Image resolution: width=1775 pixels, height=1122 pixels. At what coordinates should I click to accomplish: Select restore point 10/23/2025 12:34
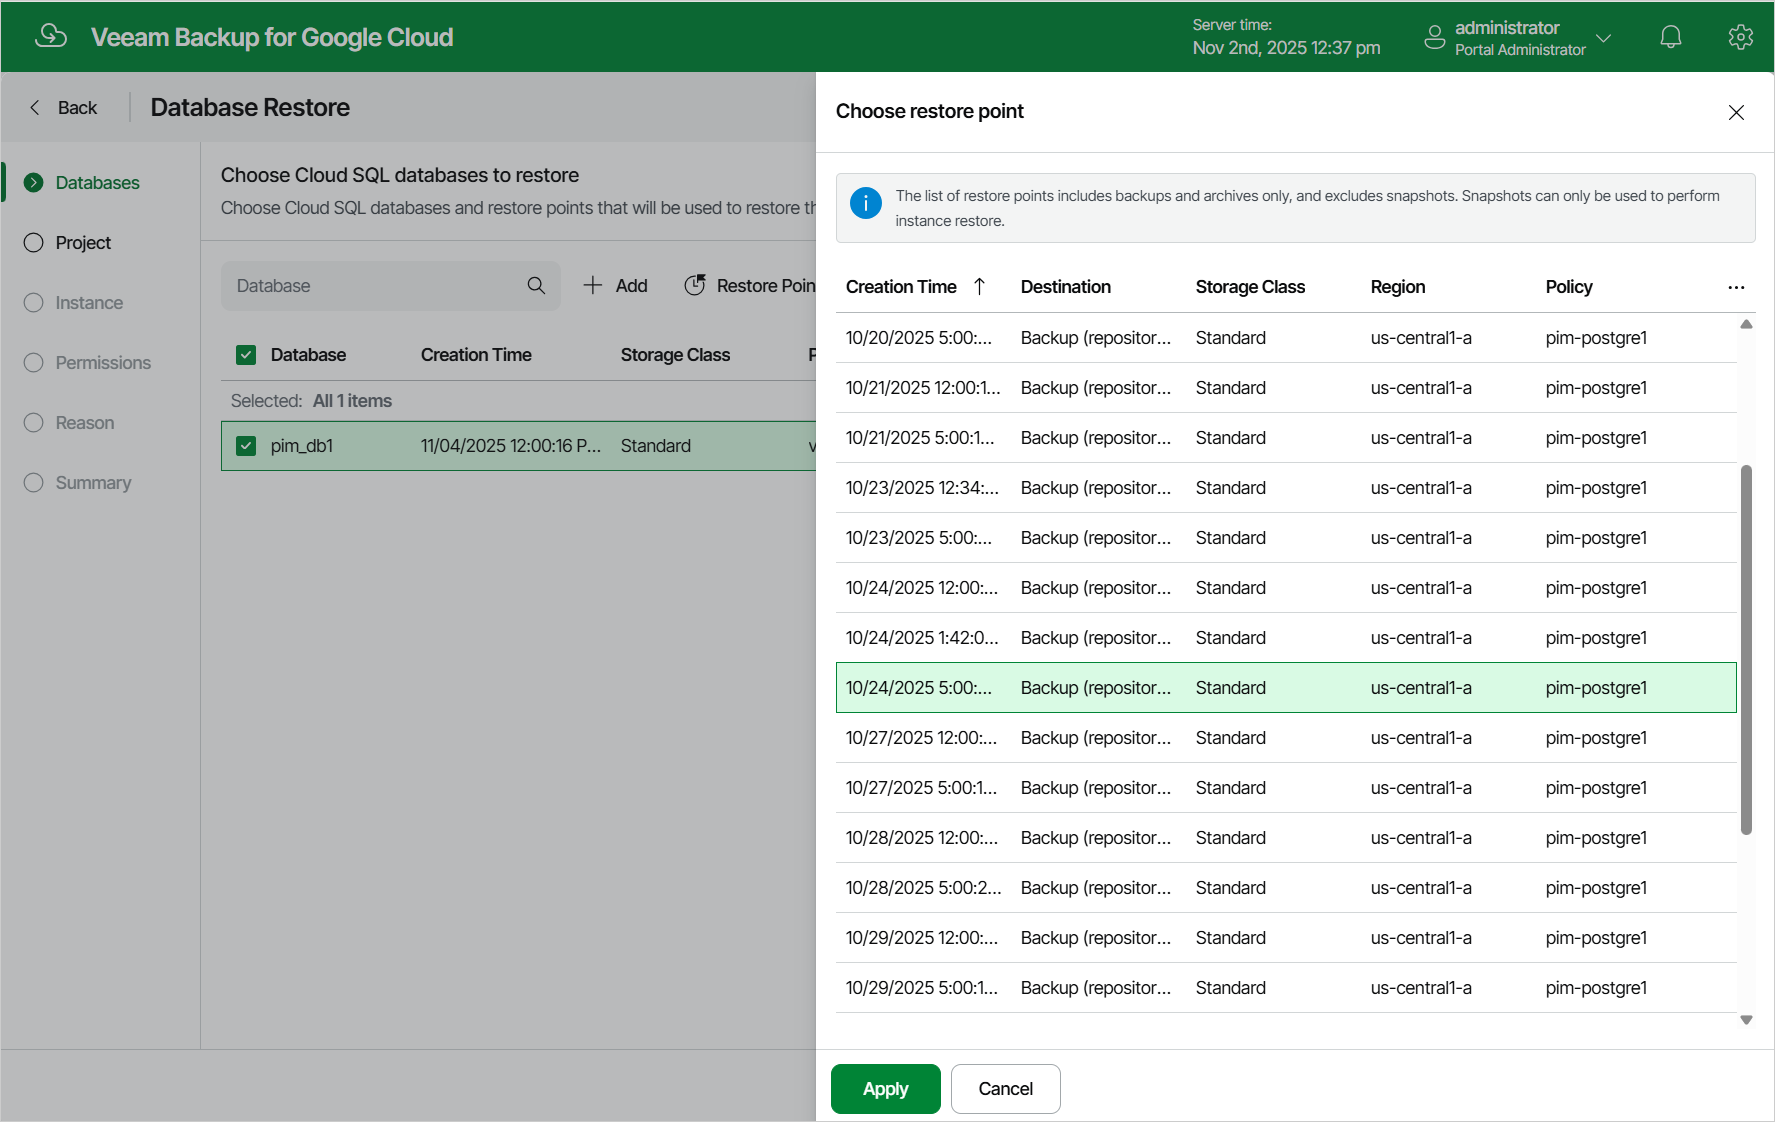(x=1286, y=488)
